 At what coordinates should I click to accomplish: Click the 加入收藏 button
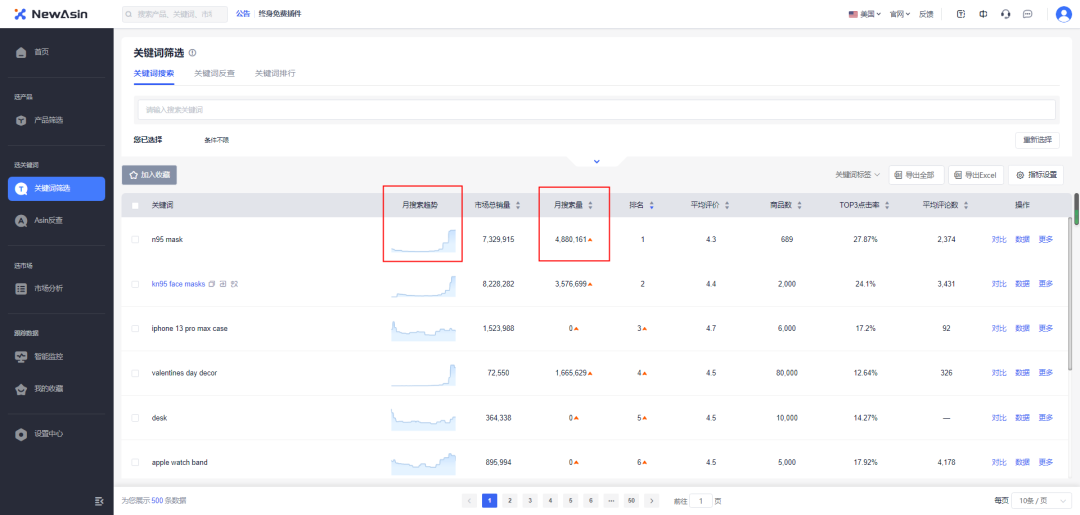(149, 175)
